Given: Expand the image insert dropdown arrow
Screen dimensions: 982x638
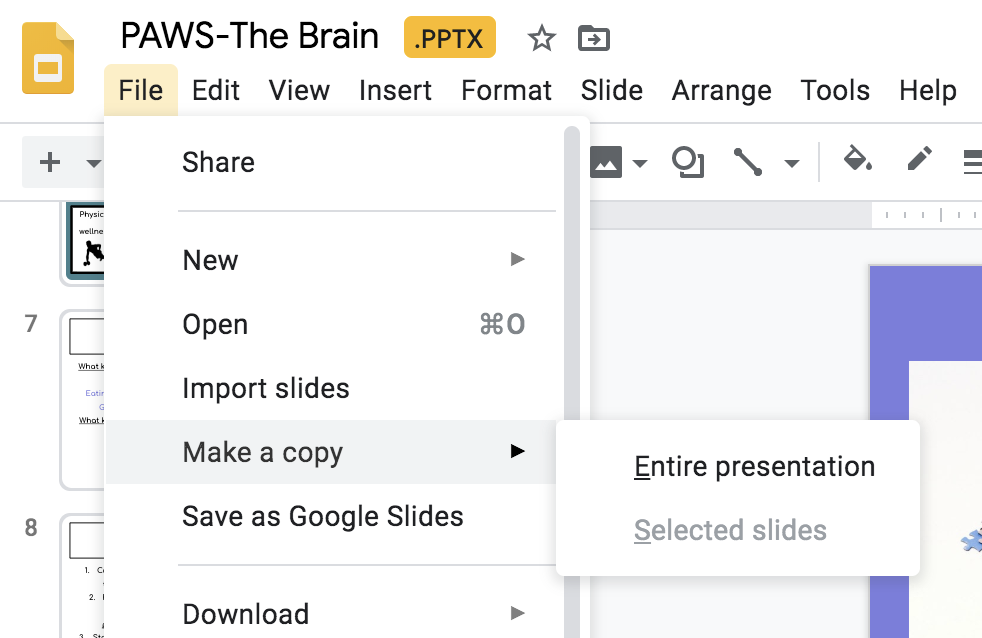Looking at the screenshot, I should (x=640, y=163).
